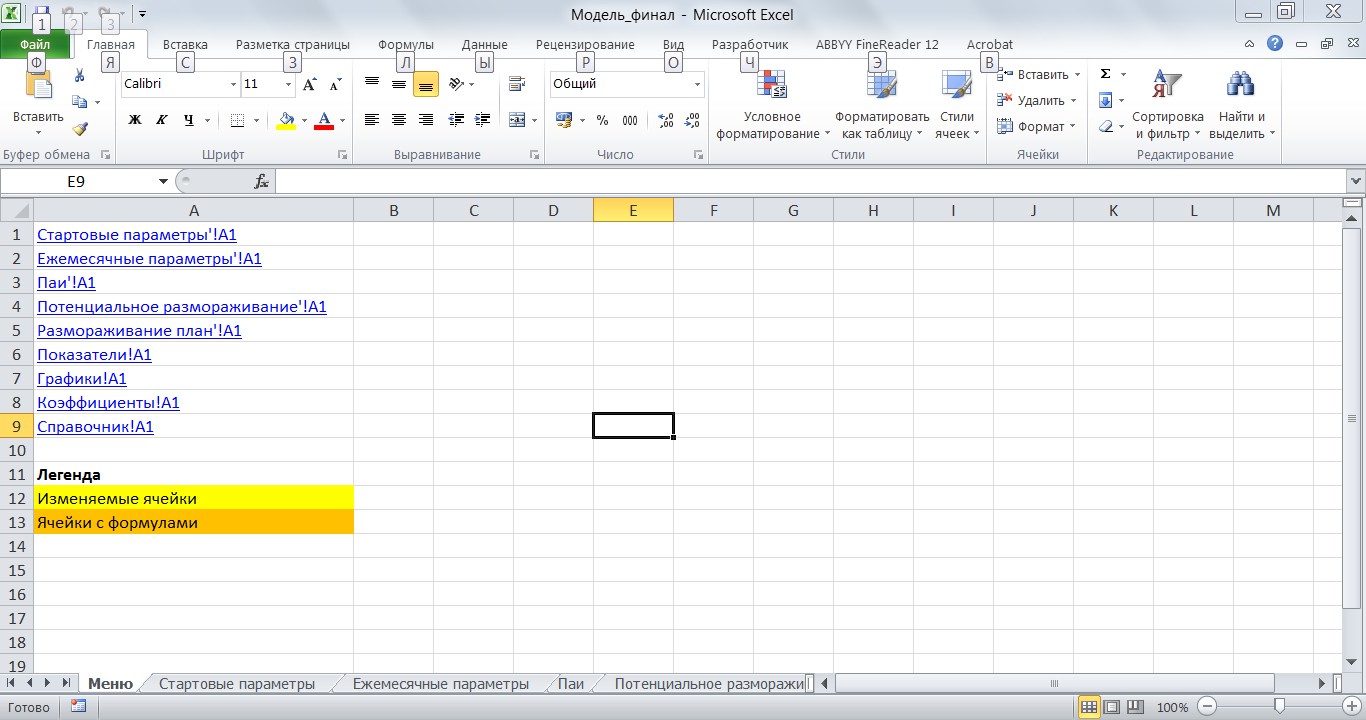This screenshot has width=1366, height=720.
Task: Switch to the Разметка страницы tab
Action: pos(293,45)
